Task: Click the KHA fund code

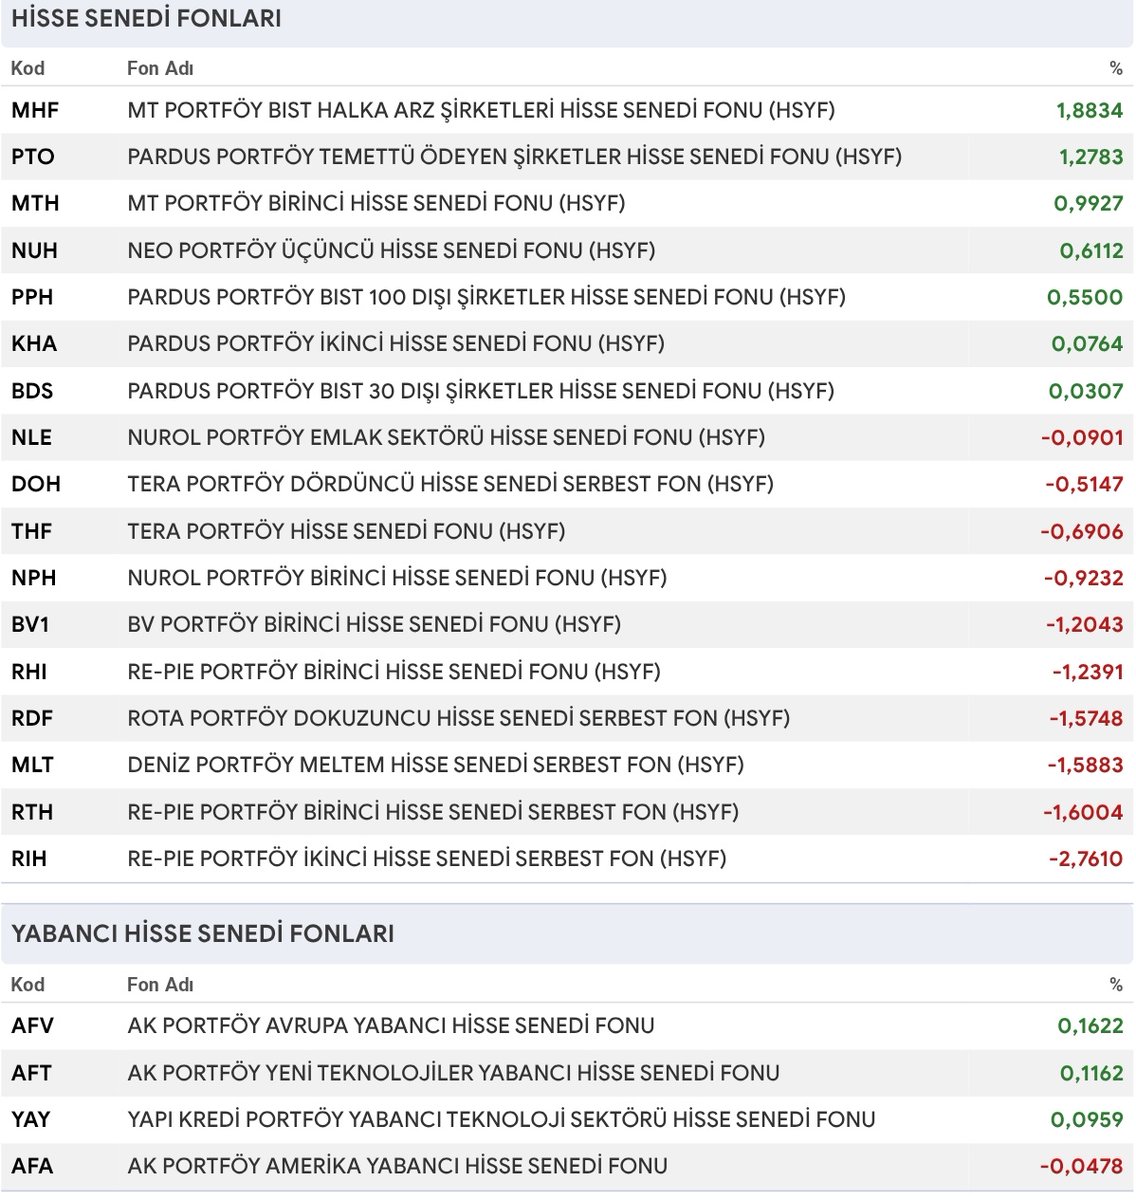Action: point(34,344)
